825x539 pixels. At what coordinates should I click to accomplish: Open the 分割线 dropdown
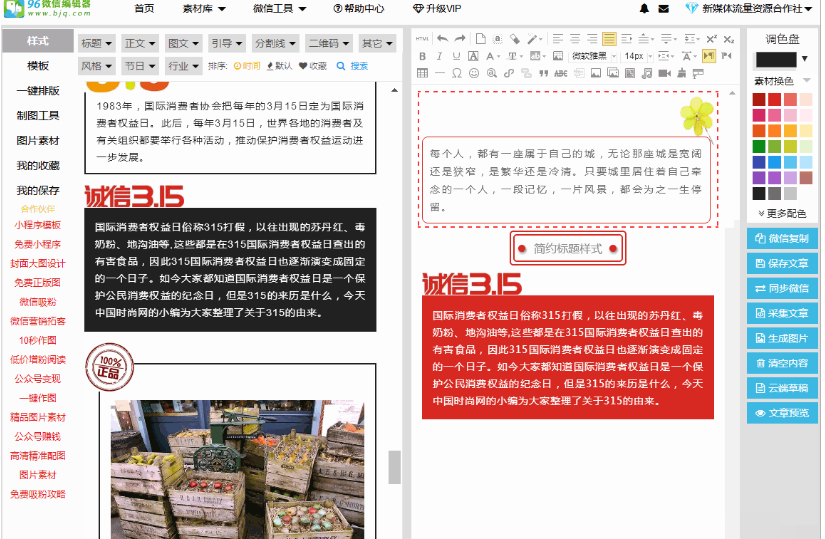coord(275,43)
